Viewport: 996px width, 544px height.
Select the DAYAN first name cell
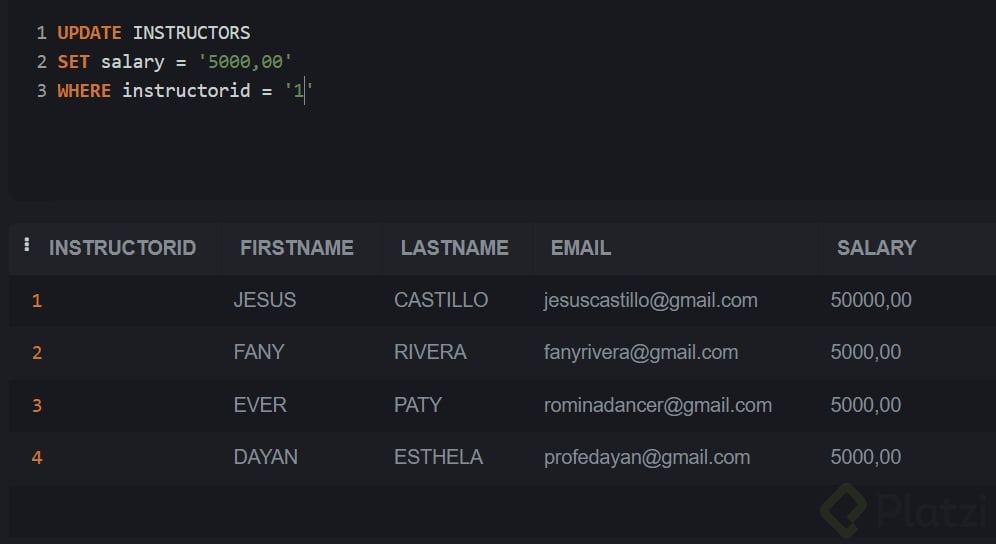pos(266,457)
